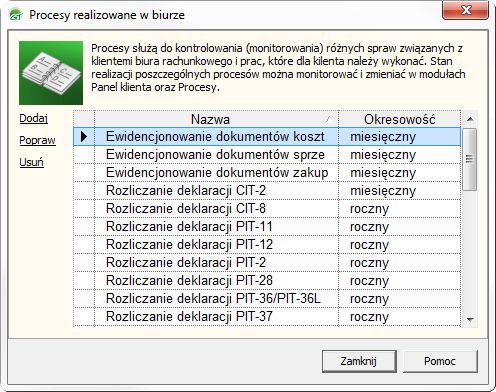Click the Popraw link
The width and height of the screenshot is (496, 392).
tap(37, 140)
